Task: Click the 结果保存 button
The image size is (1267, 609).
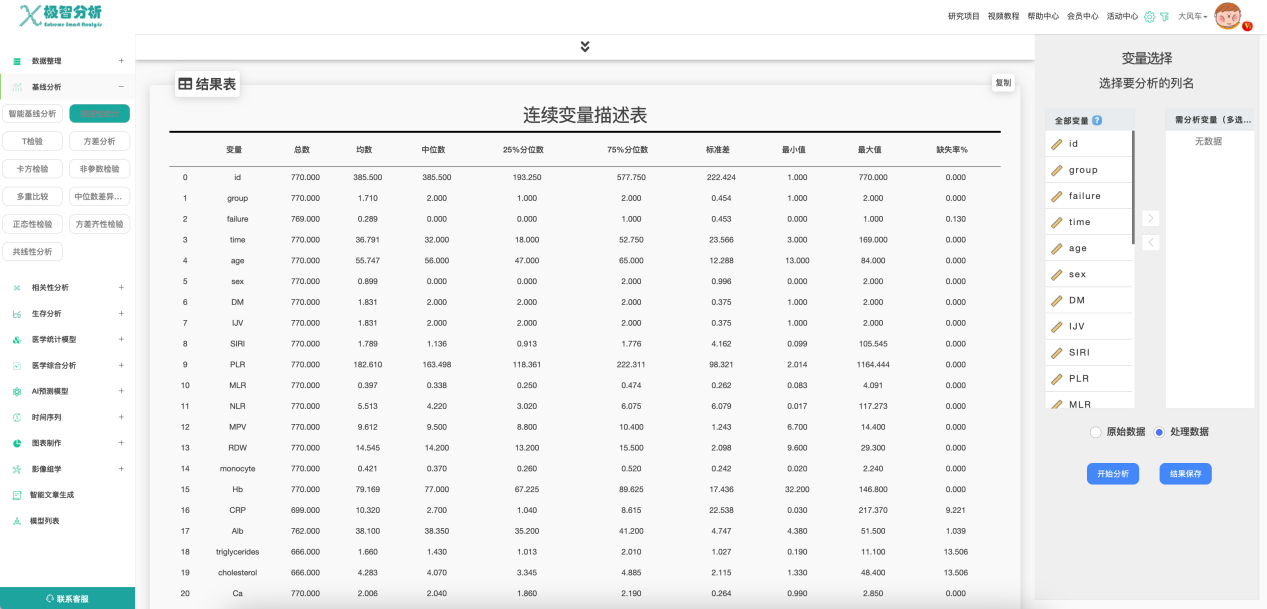Action: click(1185, 474)
